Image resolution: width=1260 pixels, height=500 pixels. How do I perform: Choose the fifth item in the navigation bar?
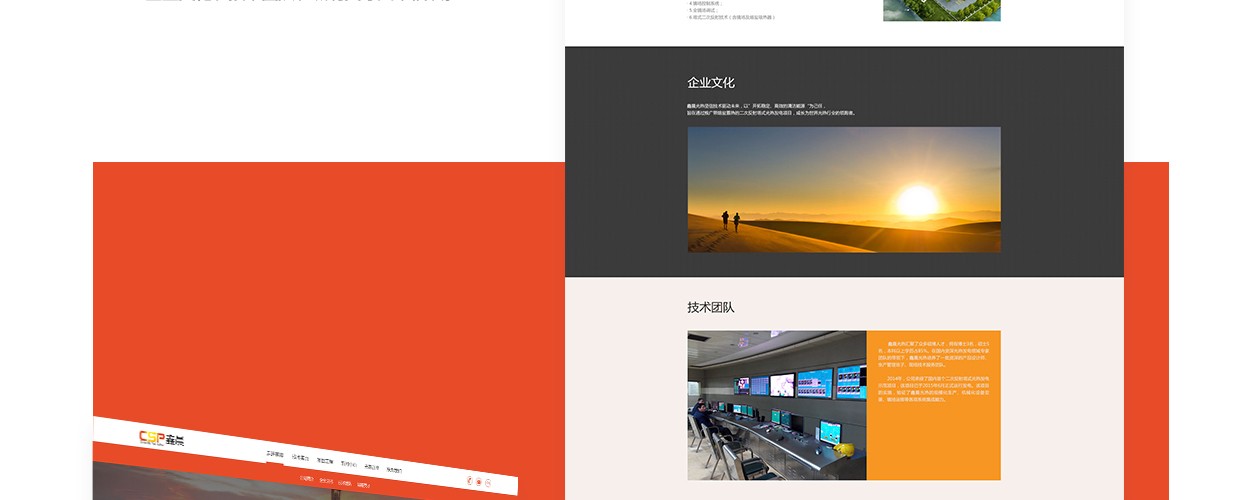[371, 466]
